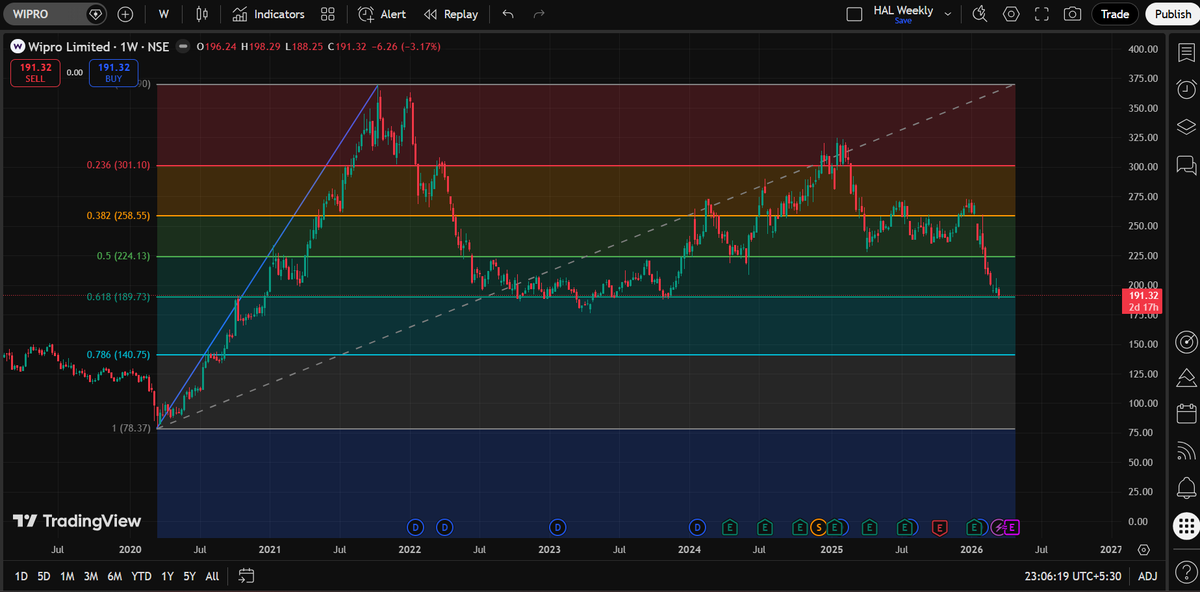Screen dimensions: 1200x592
Task: Select the 0.786 (140.75) Fibonacci level label
Action: (117, 354)
